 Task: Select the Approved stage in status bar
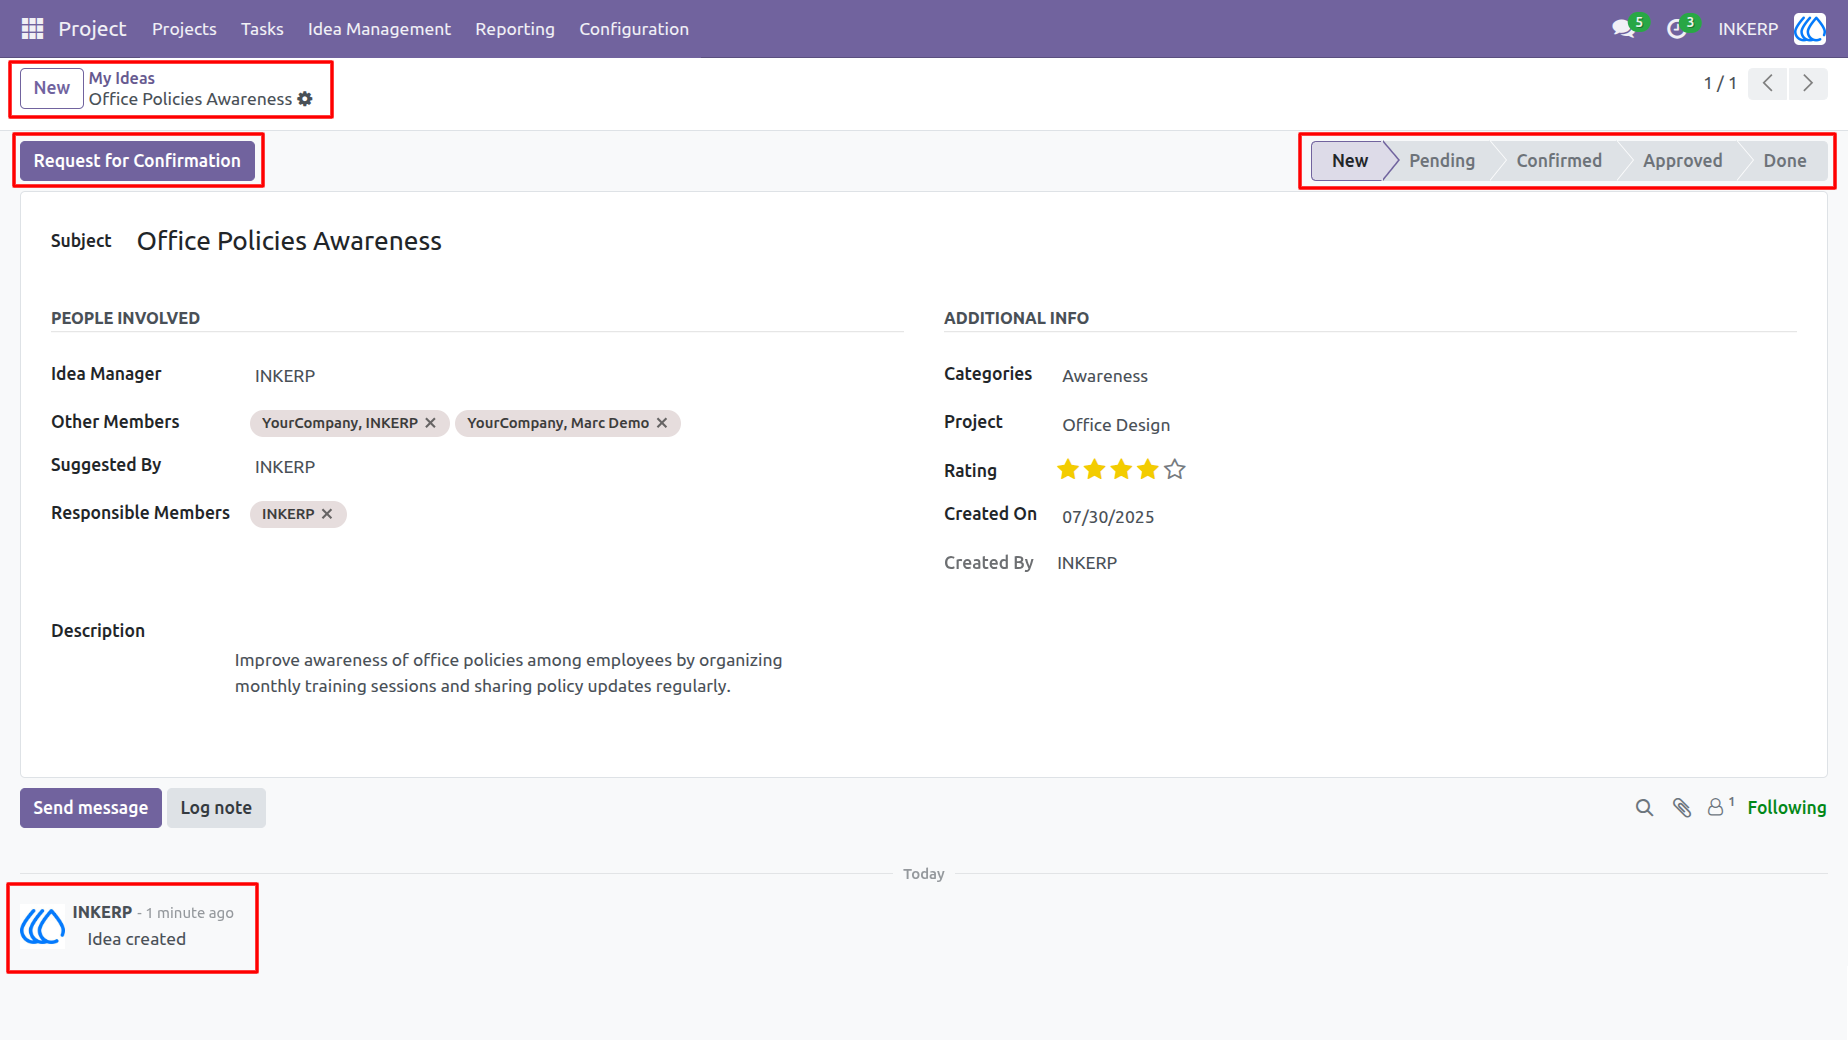pos(1682,161)
